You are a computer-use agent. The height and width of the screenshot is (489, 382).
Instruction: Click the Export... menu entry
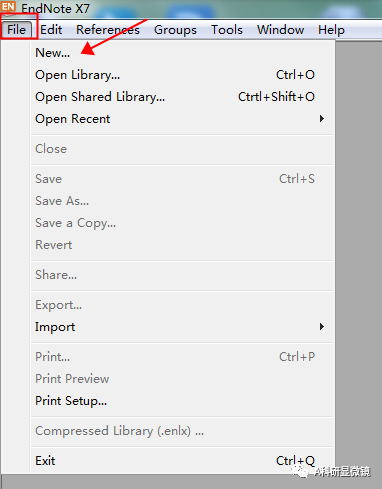coord(182,305)
